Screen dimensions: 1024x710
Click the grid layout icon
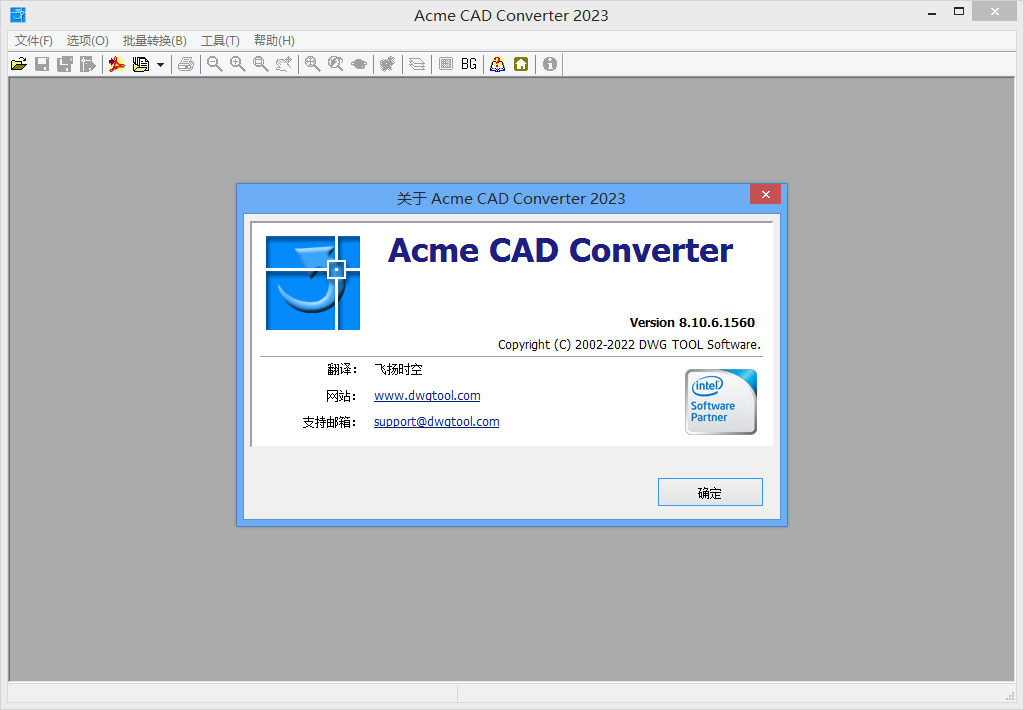[x=446, y=64]
